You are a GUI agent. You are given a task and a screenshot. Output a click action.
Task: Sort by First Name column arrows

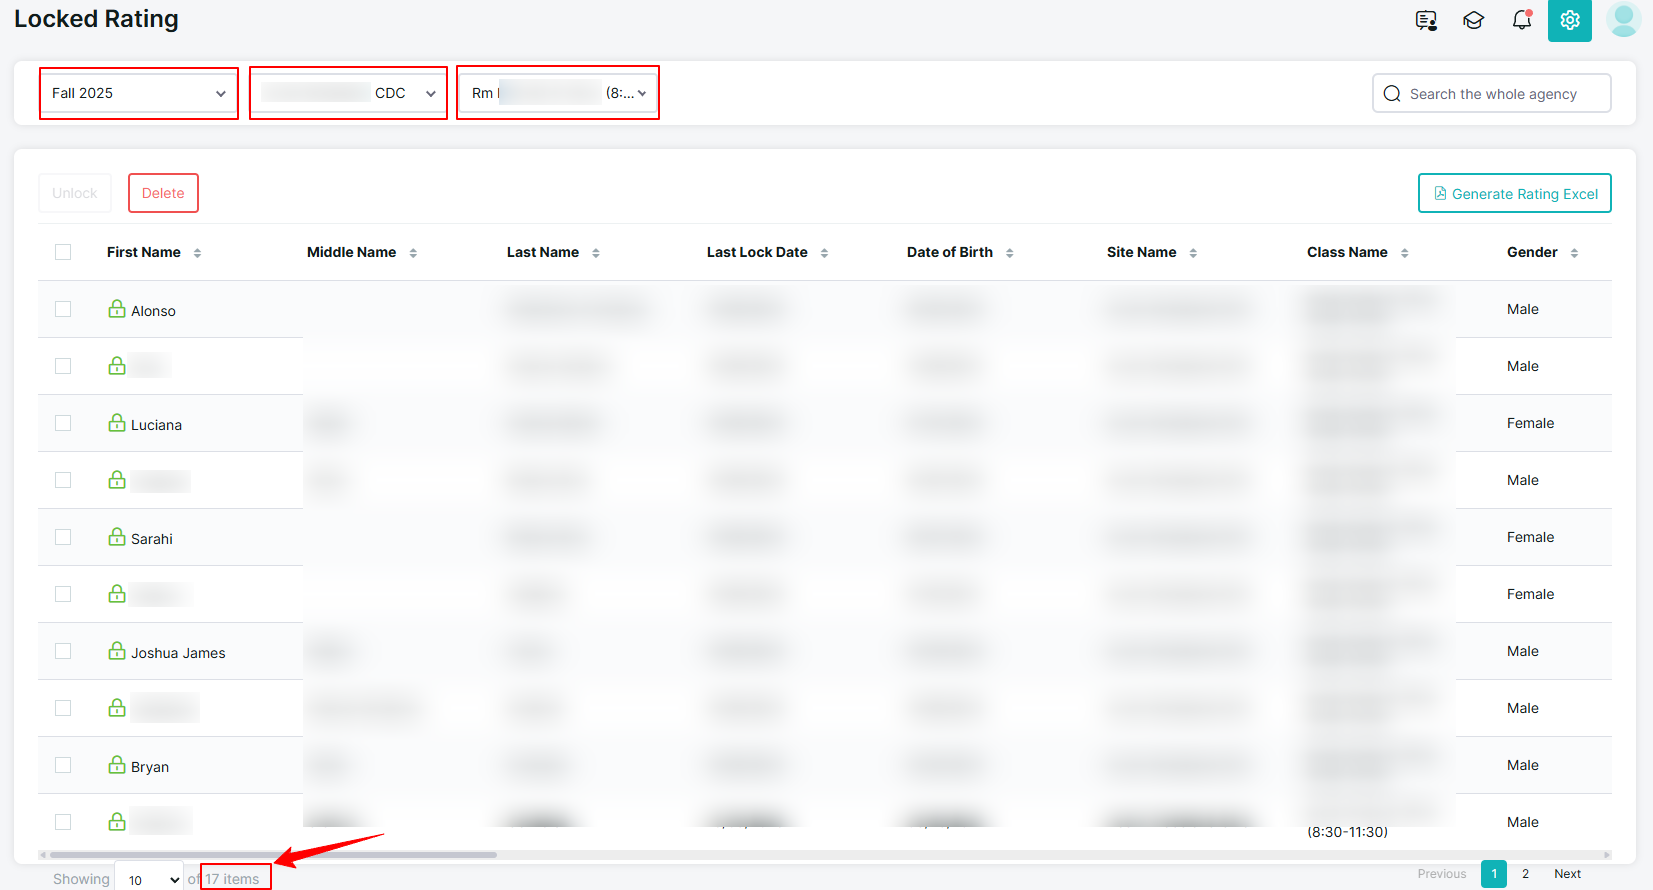click(197, 253)
